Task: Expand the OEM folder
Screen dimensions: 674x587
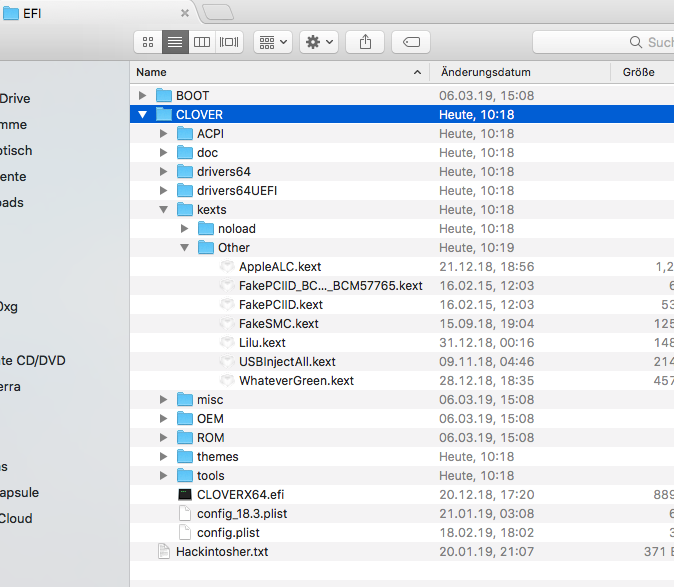Action: click(x=163, y=419)
